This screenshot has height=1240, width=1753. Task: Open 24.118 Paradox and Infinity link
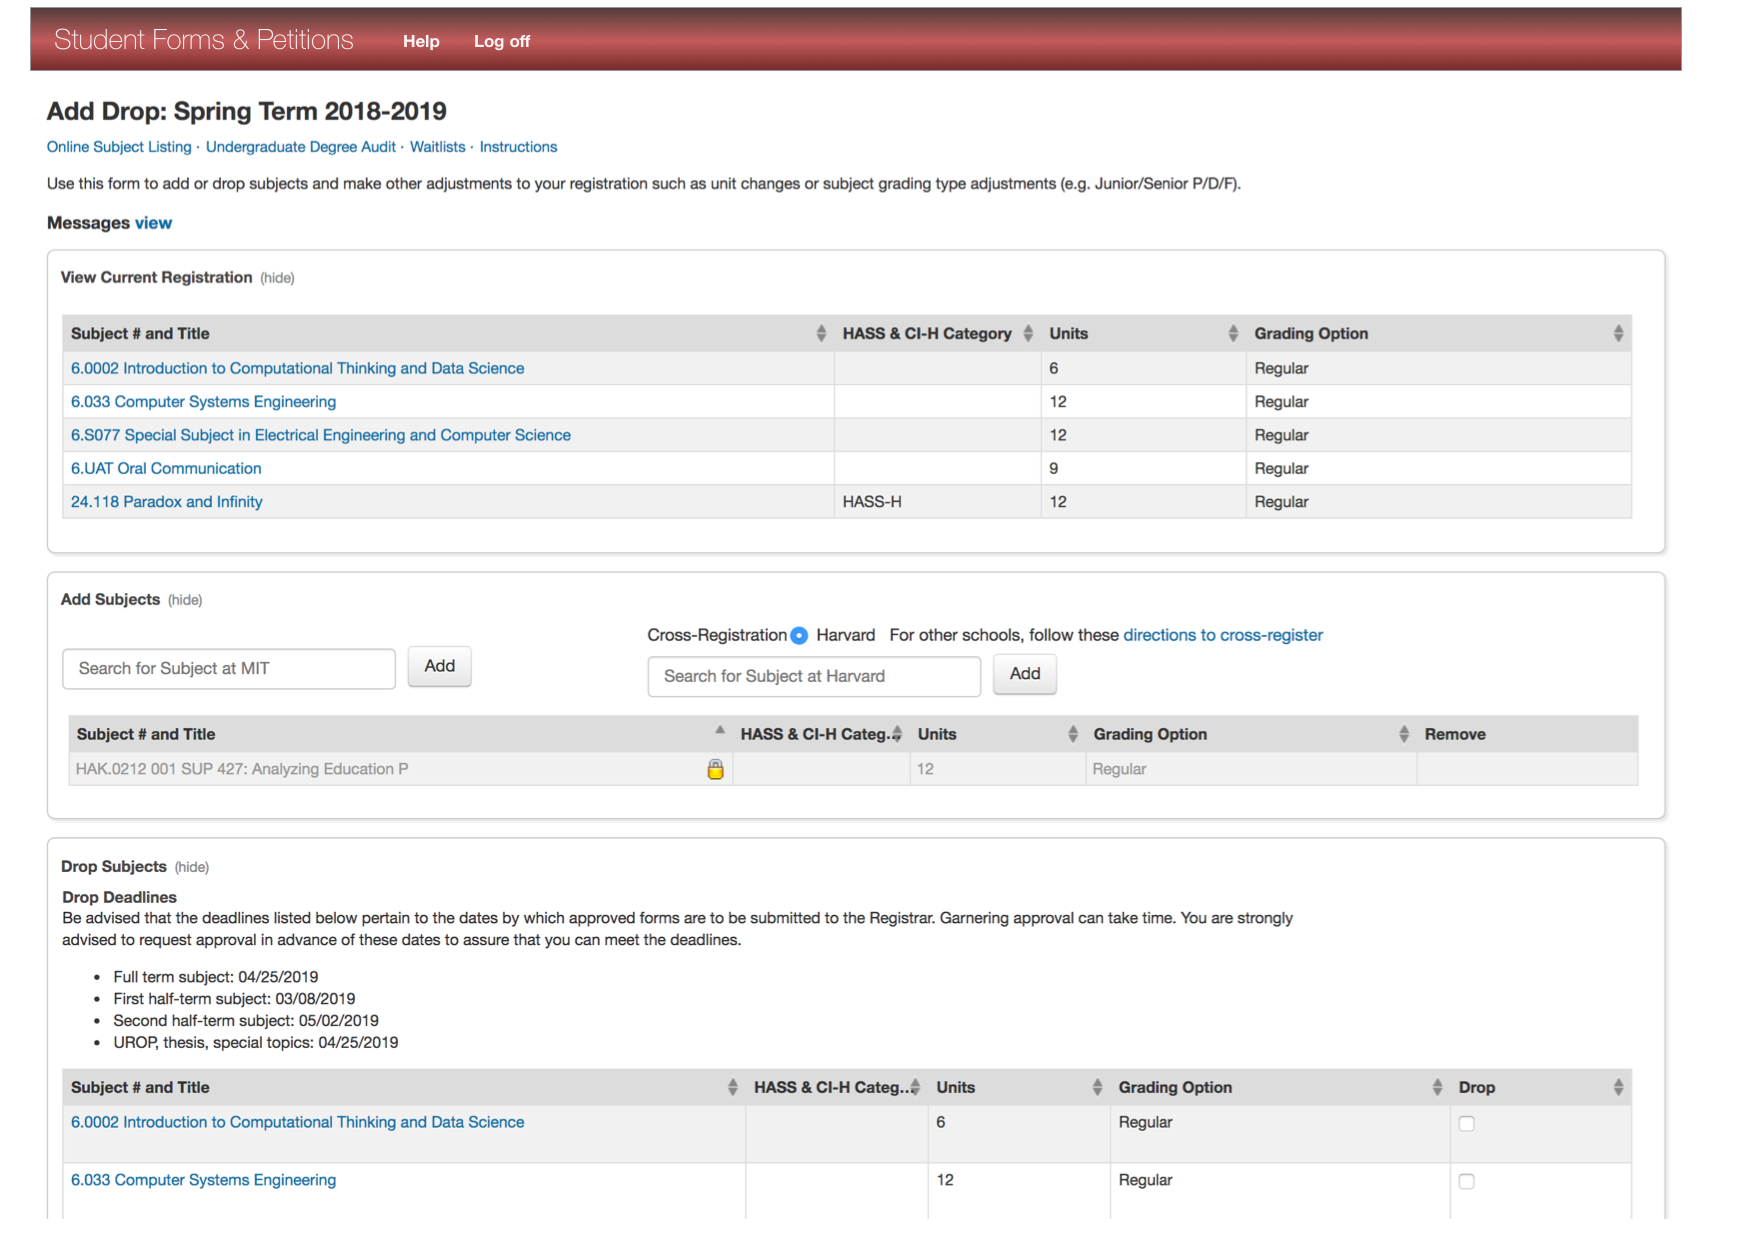coord(166,502)
